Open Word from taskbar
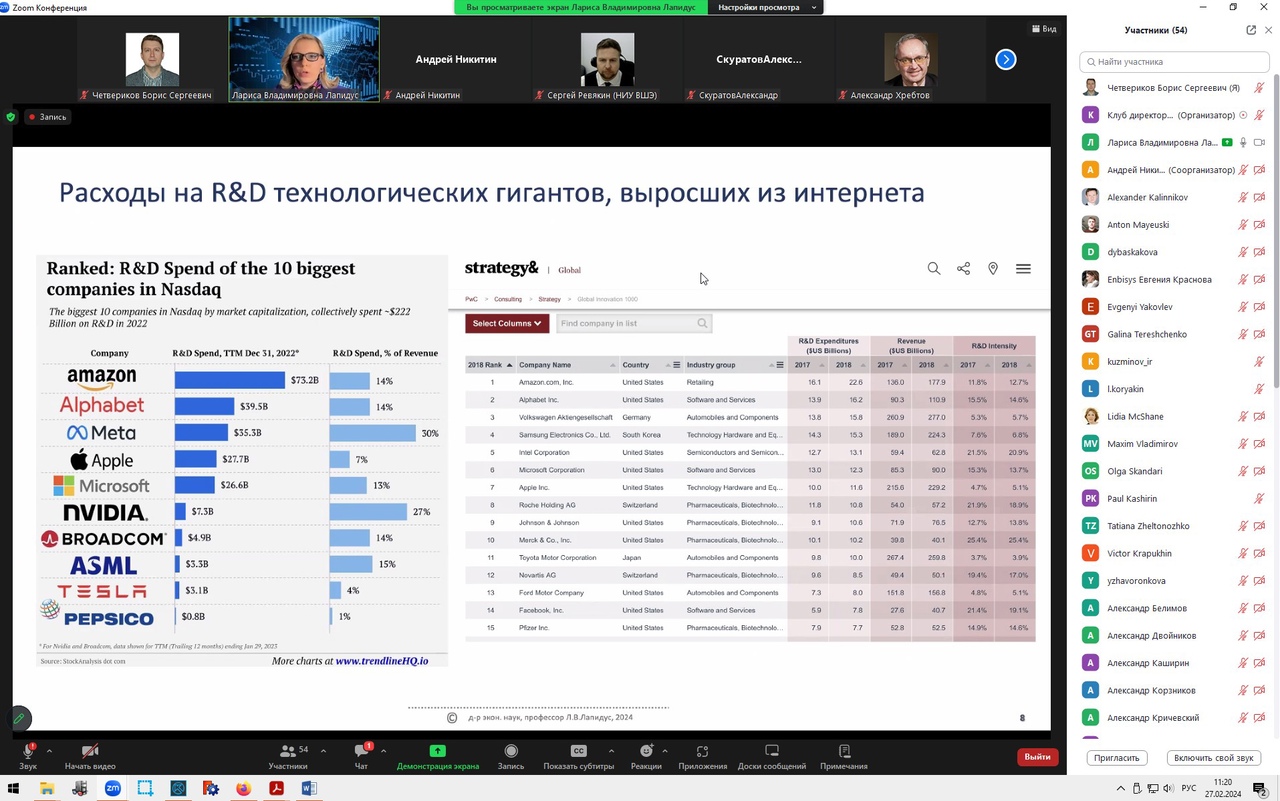This screenshot has height=801, width=1280. [x=309, y=788]
